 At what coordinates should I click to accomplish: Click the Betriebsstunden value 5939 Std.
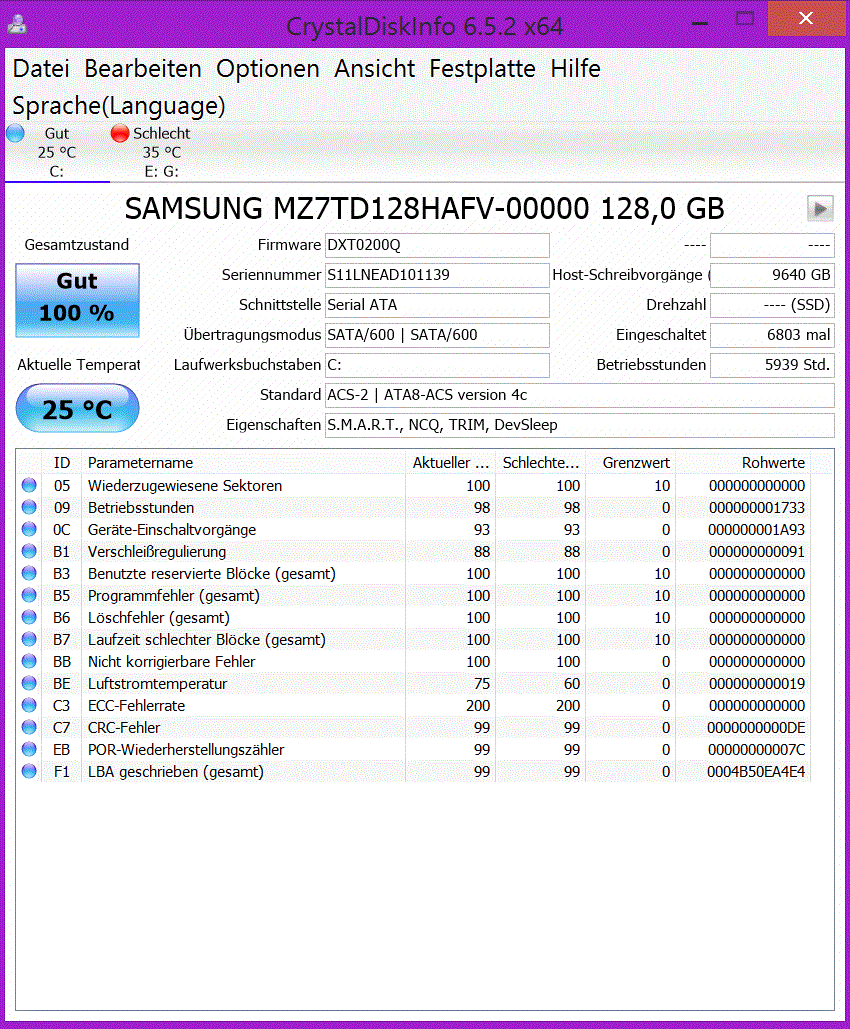[x=772, y=365]
